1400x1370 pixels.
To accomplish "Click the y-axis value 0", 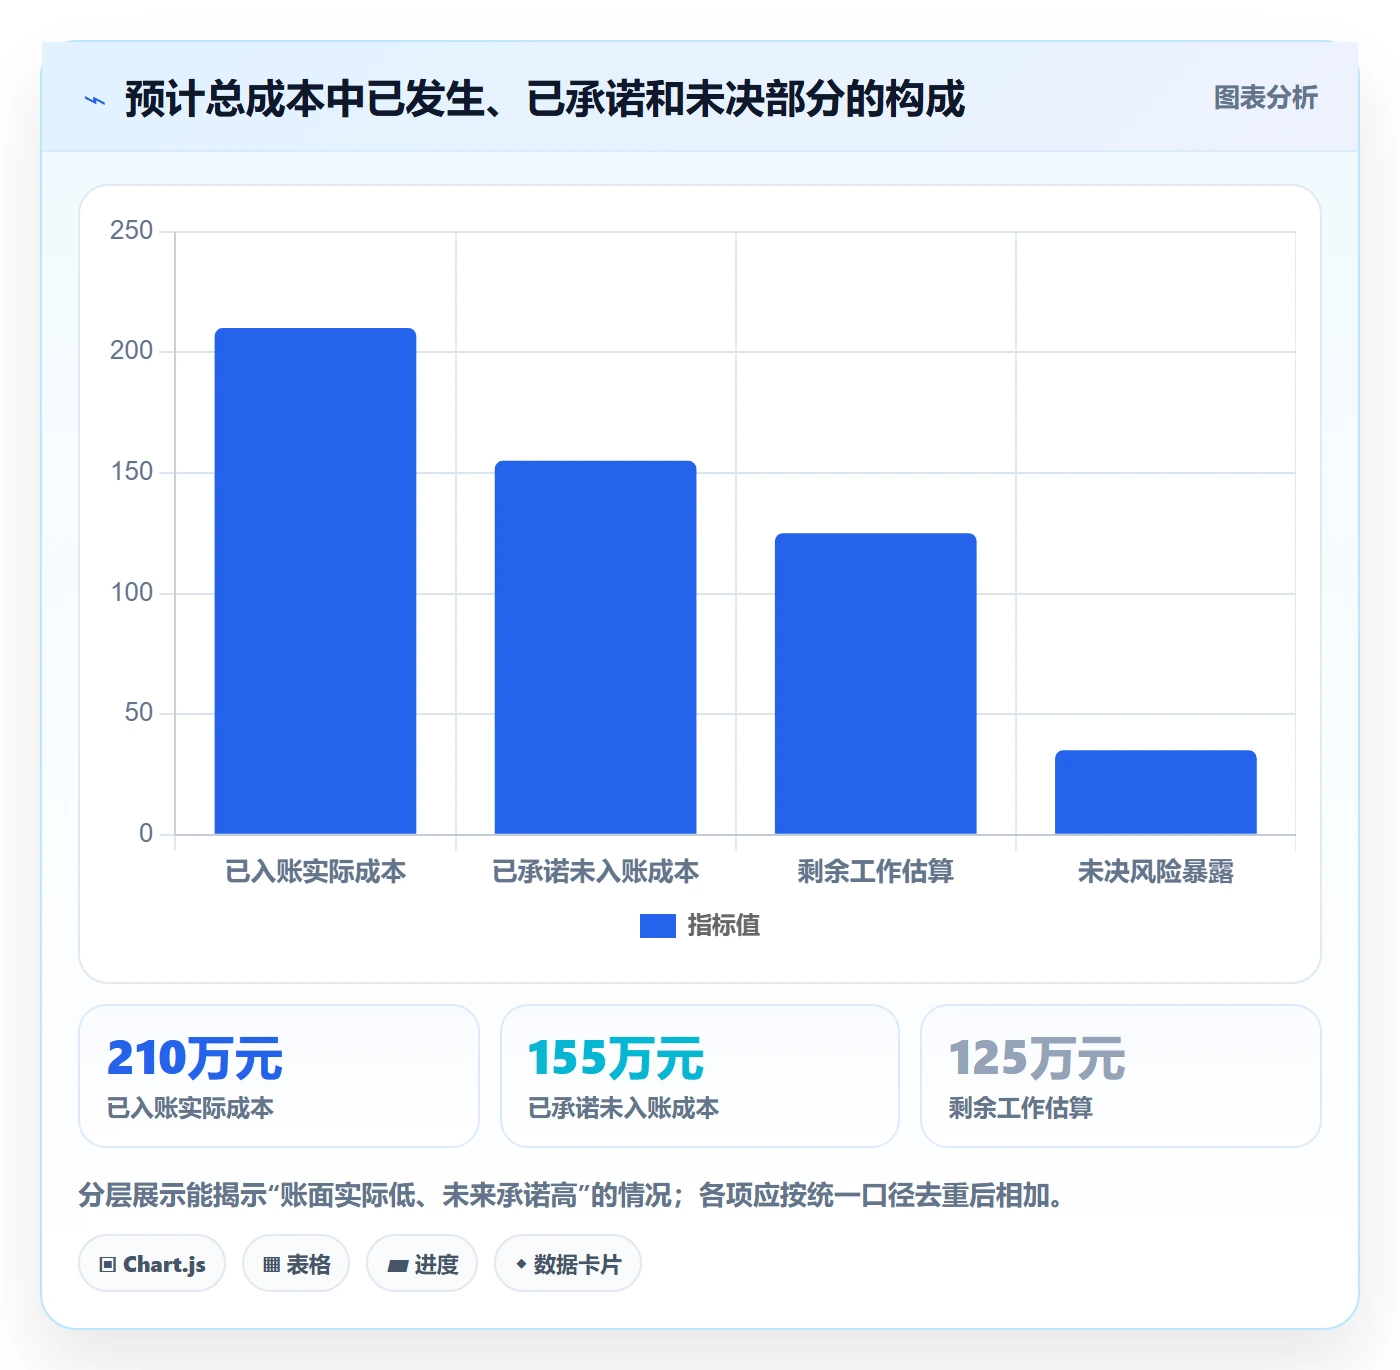I will pyautogui.click(x=146, y=834).
